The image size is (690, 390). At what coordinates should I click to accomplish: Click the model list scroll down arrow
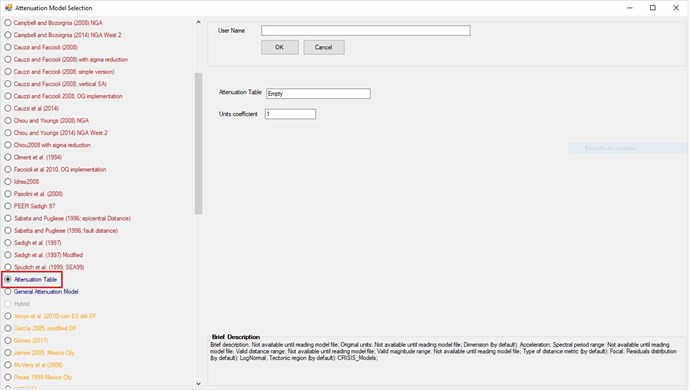click(x=198, y=384)
